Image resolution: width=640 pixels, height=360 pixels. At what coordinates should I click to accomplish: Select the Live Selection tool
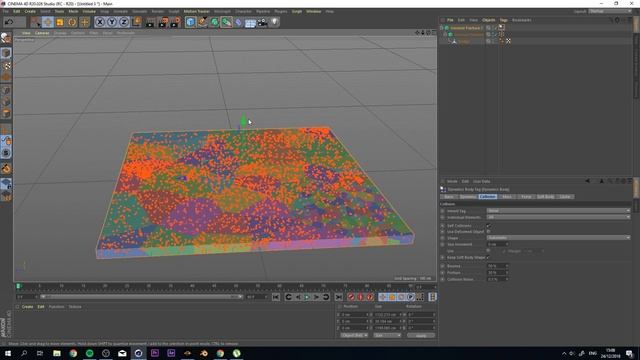(36, 22)
